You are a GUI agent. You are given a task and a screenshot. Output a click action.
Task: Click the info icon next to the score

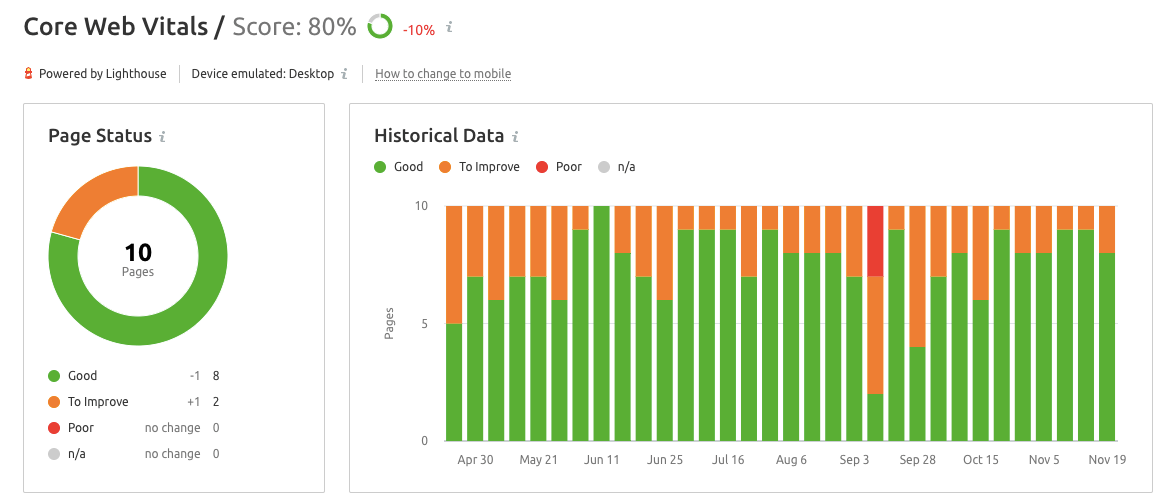449,29
